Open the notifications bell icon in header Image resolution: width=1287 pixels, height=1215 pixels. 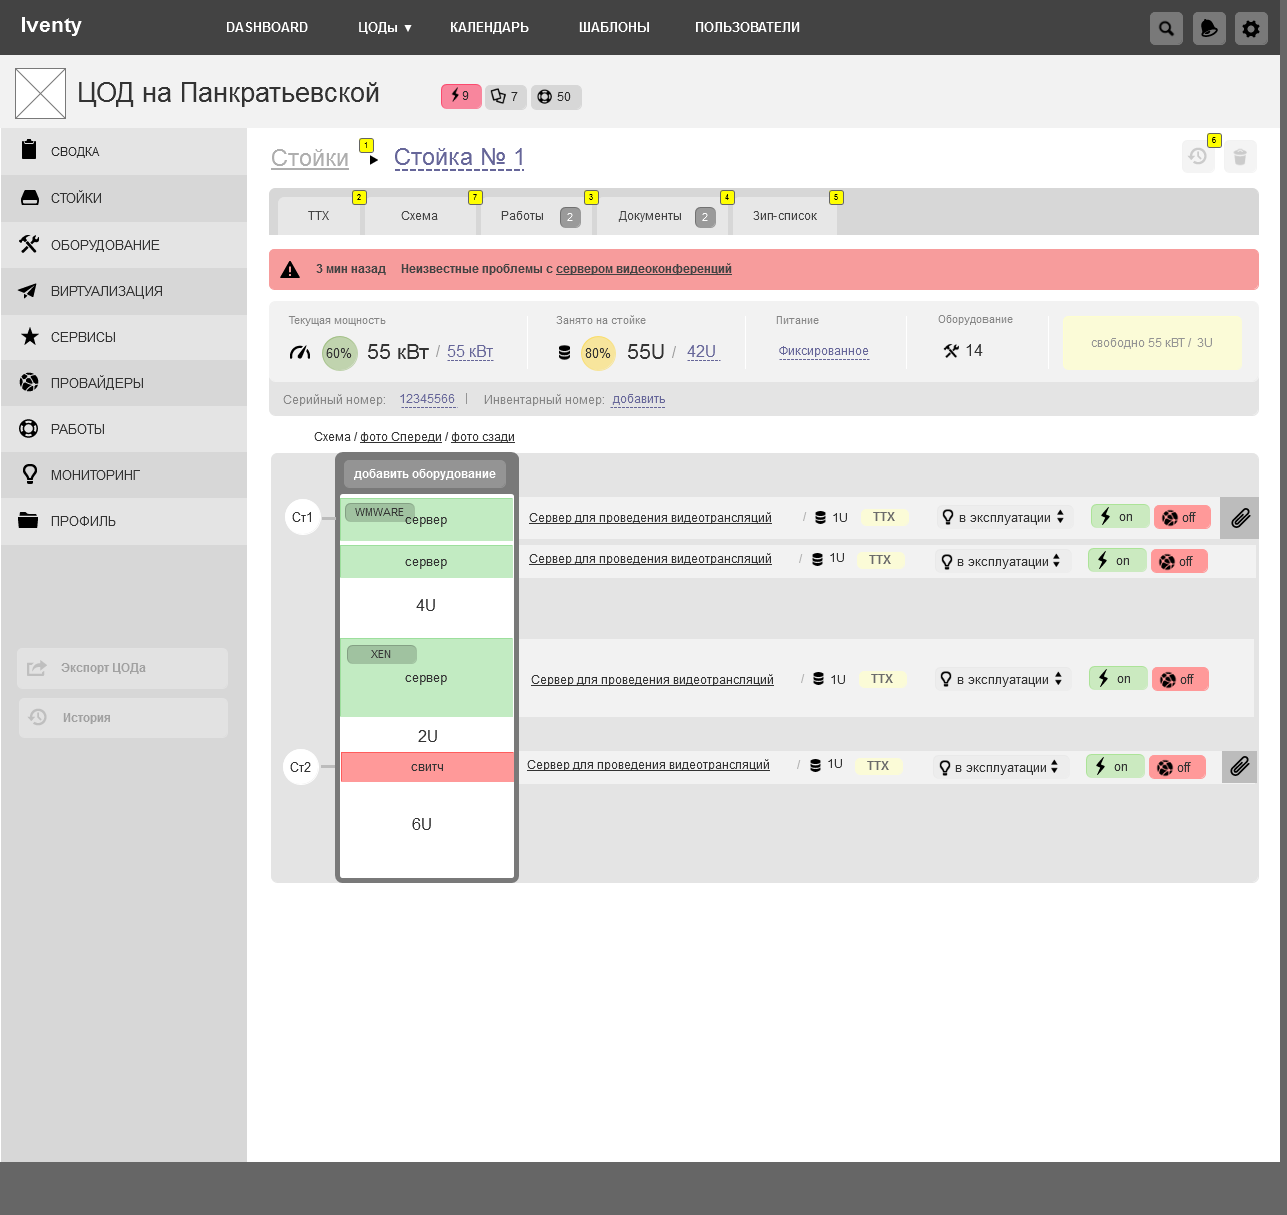pyautogui.click(x=1209, y=29)
